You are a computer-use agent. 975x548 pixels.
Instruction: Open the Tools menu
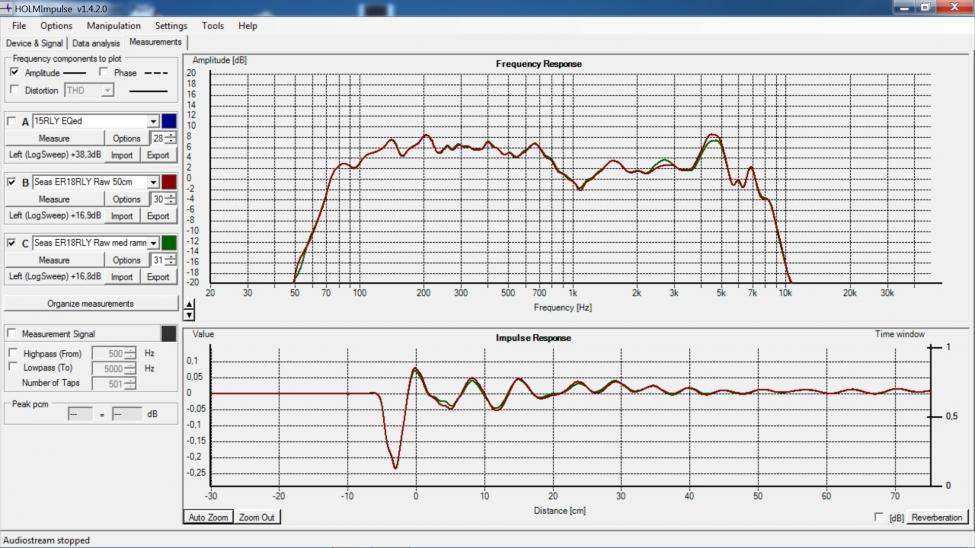pyautogui.click(x=213, y=26)
